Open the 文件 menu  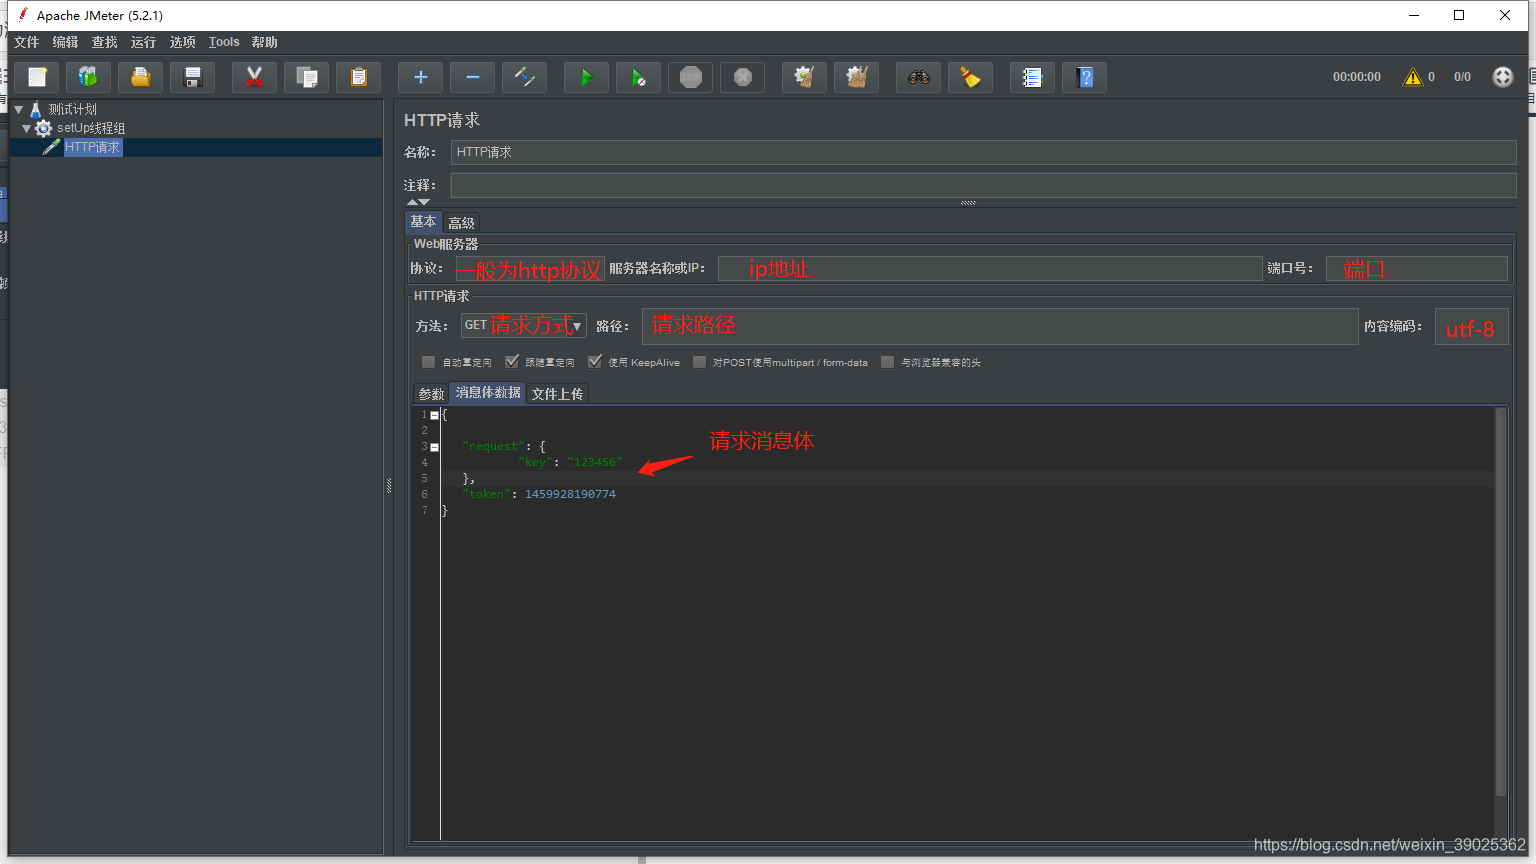click(x=27, y=42)
